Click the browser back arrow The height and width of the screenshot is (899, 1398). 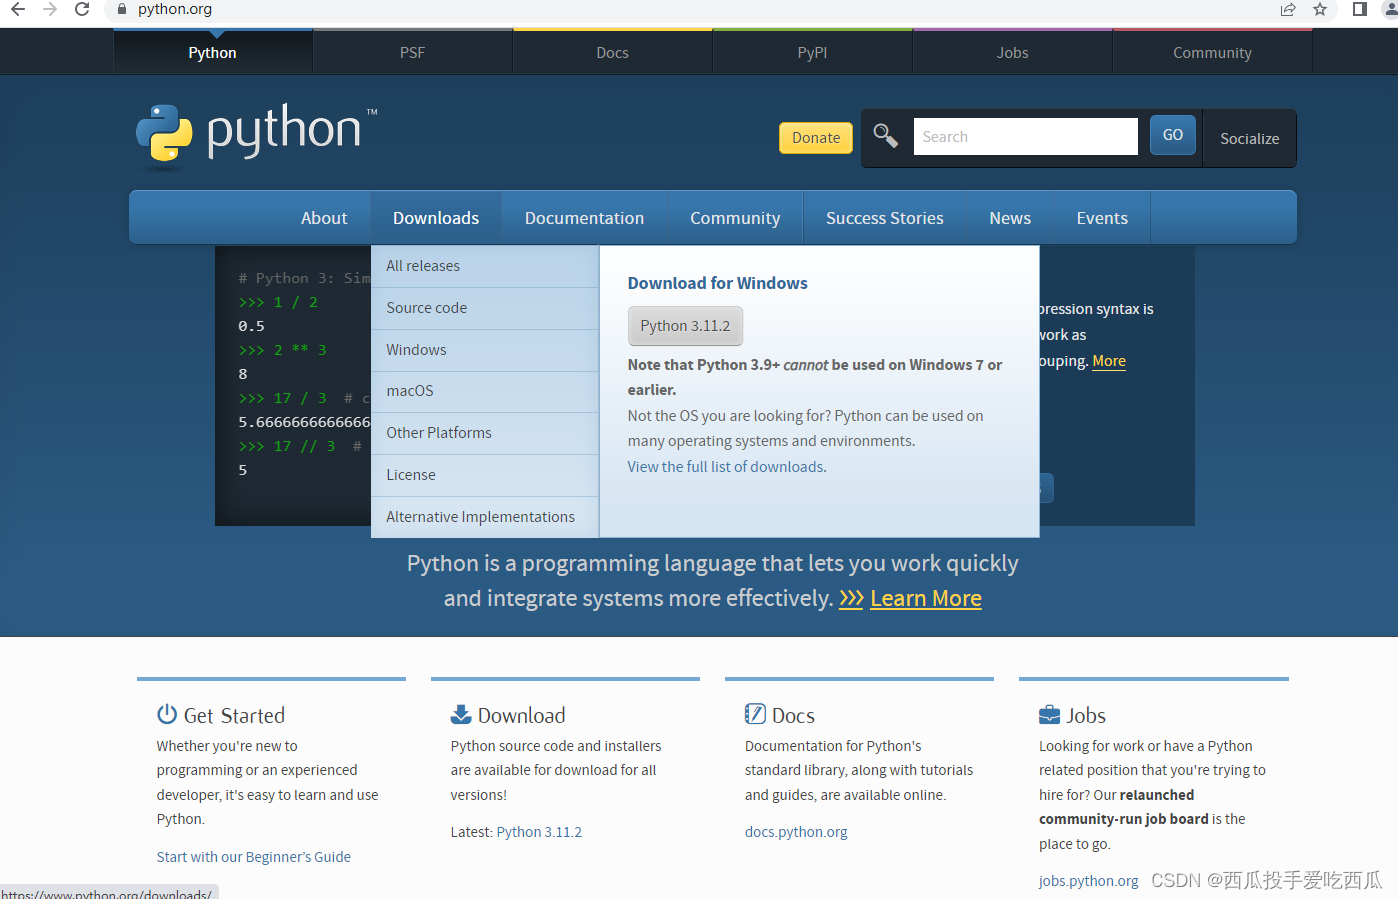18,9
